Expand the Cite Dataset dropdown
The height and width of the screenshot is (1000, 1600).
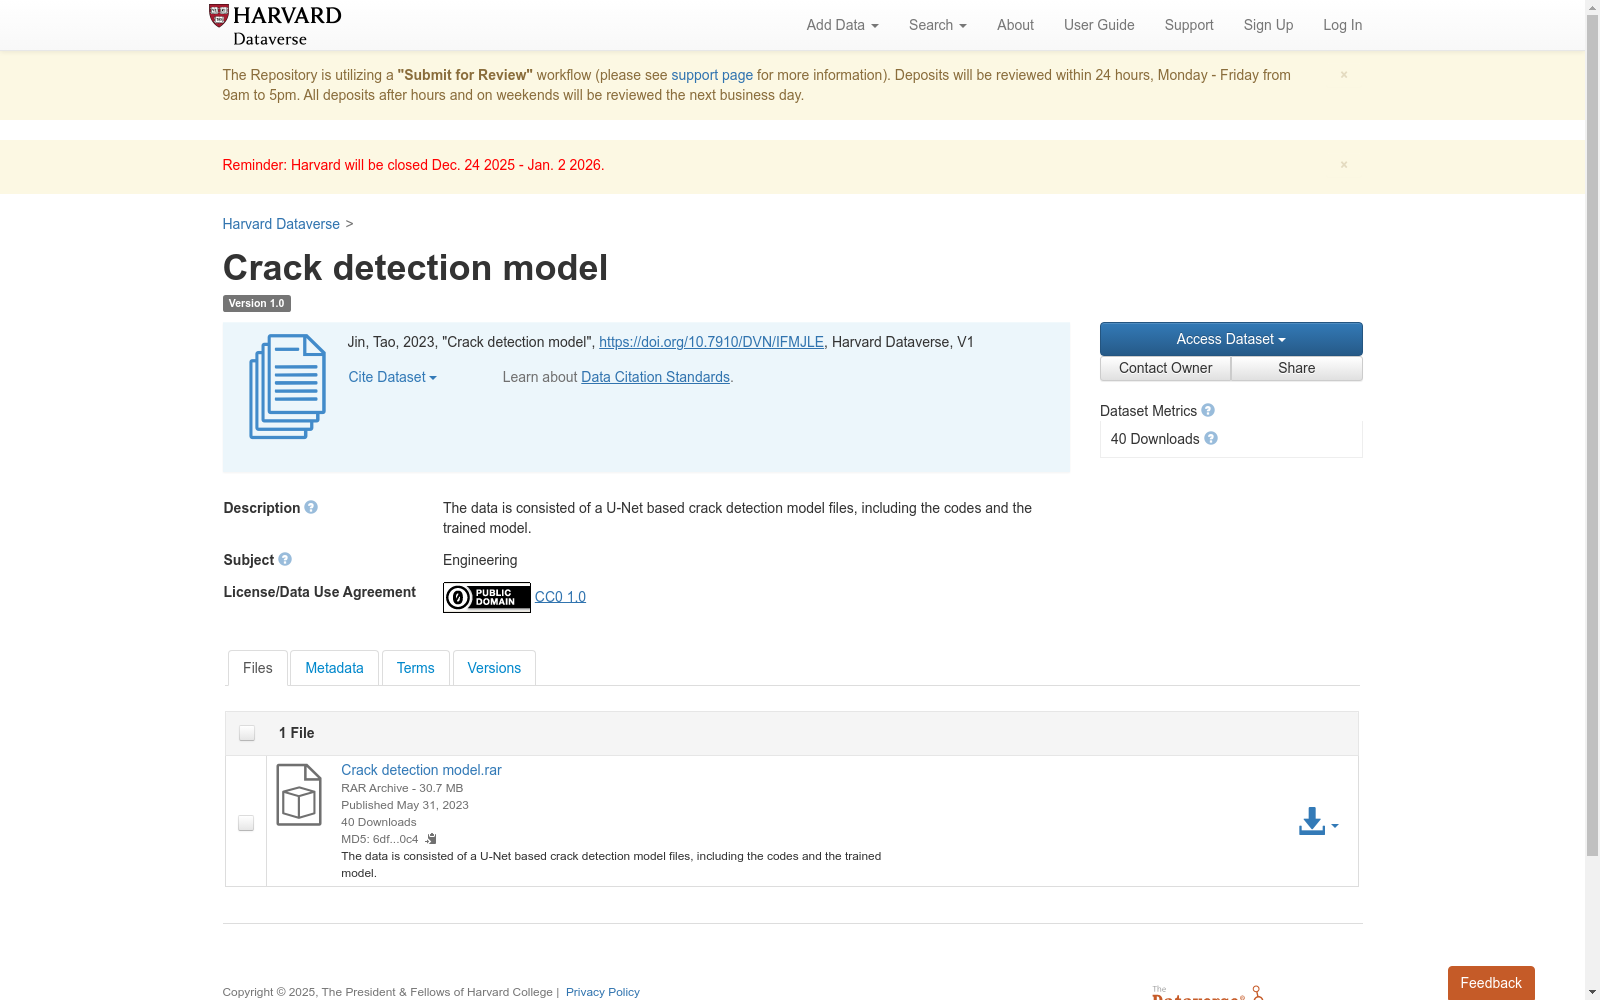392,377
